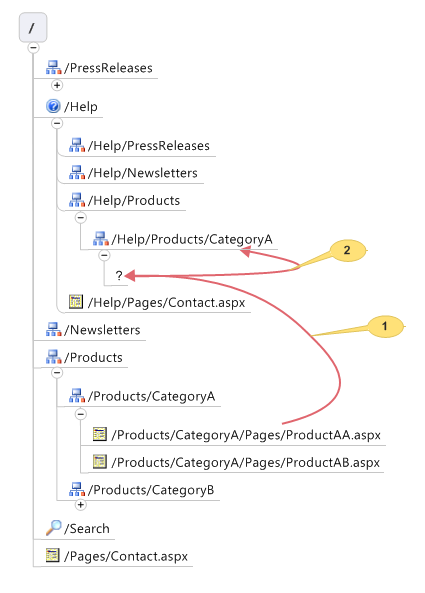Select the /Help/Pages/Contact.aspx label
425x593 pixels.
166,303
